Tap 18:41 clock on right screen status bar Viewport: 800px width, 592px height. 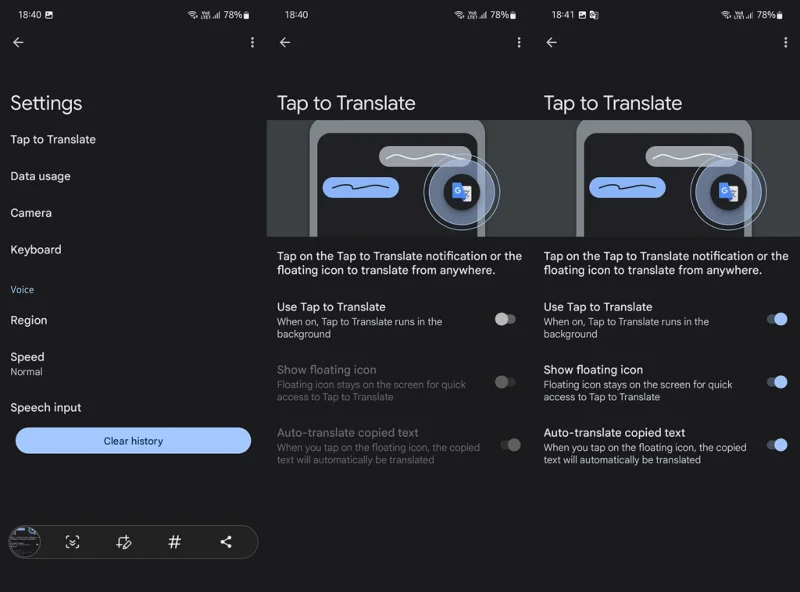[563, 15]
